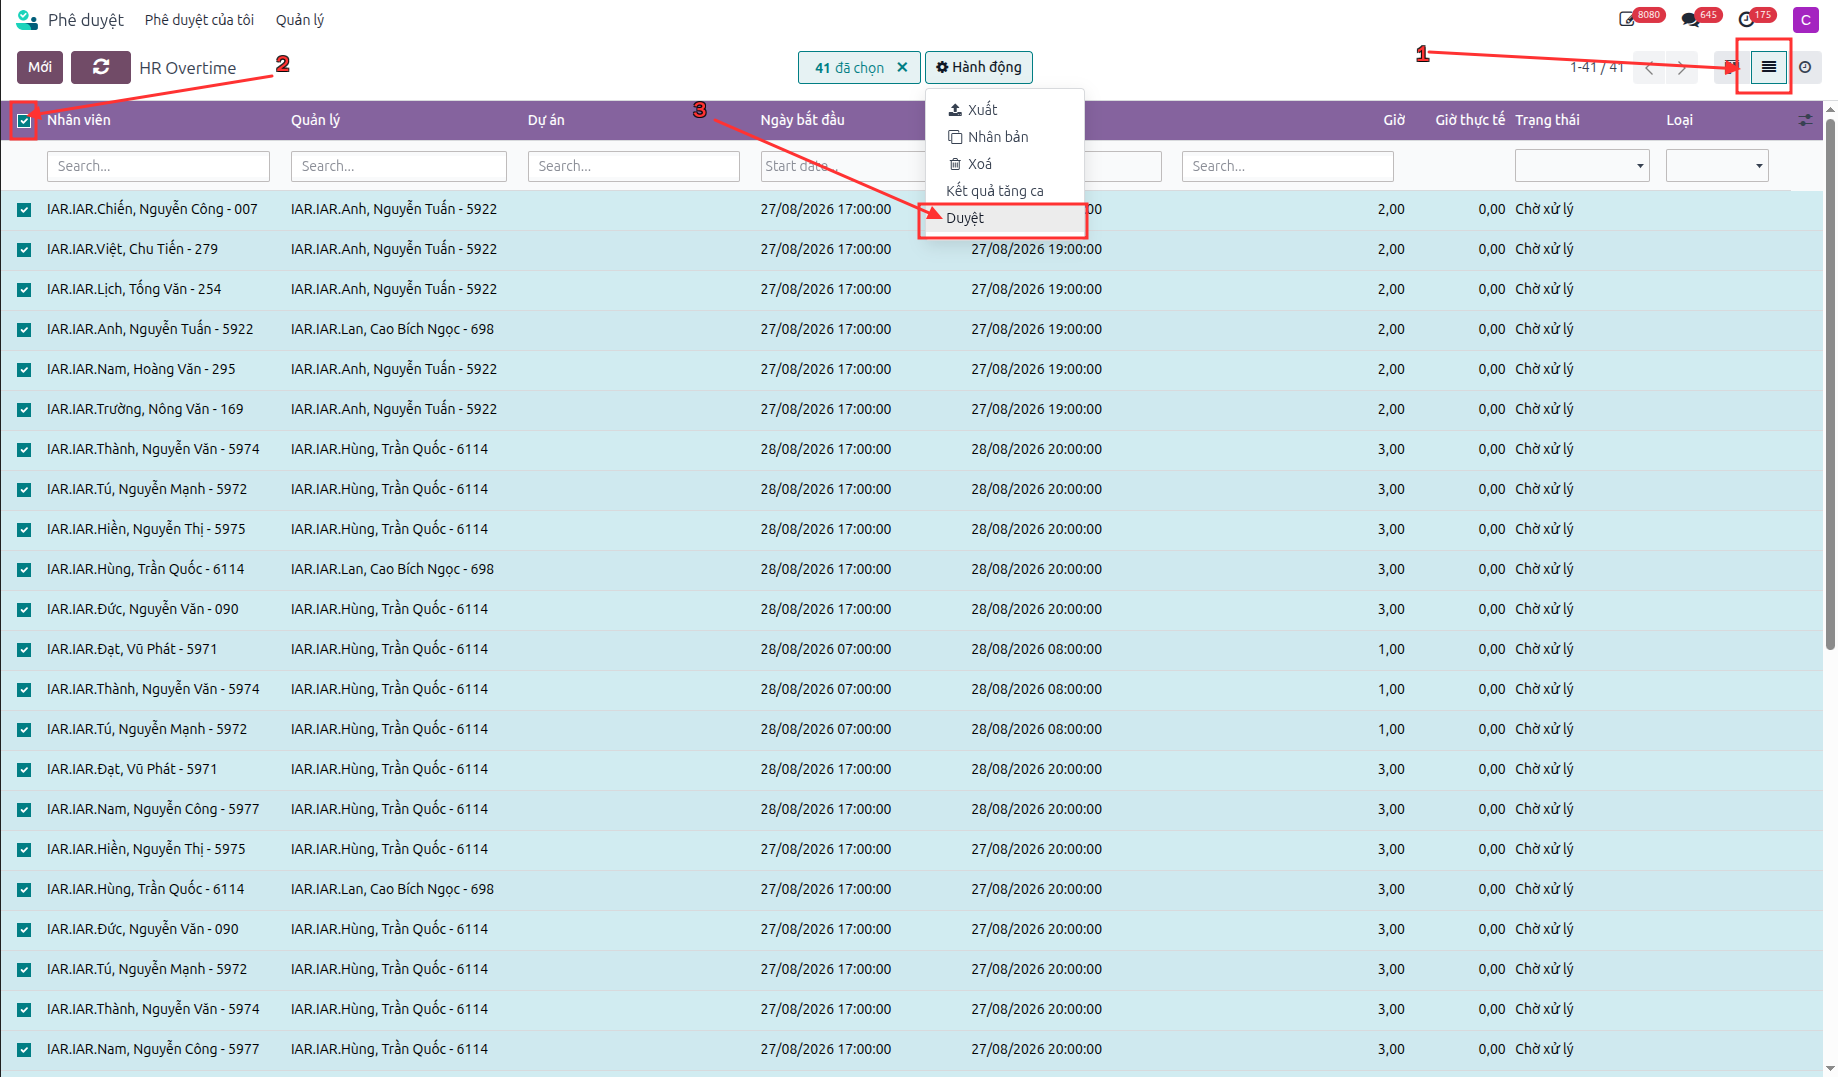The width and height of the screenshot is (1838, 1077).
Task: Go to the previous page arrow
Action: point(1649,68)
